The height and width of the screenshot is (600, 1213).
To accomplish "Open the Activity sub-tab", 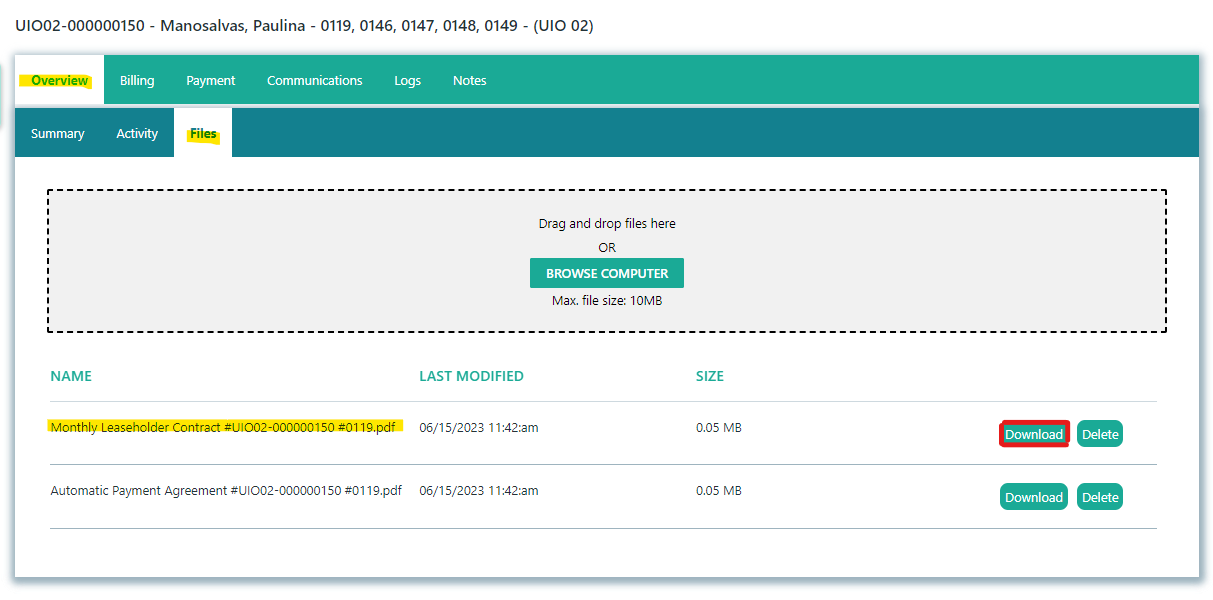I will 137,134.
